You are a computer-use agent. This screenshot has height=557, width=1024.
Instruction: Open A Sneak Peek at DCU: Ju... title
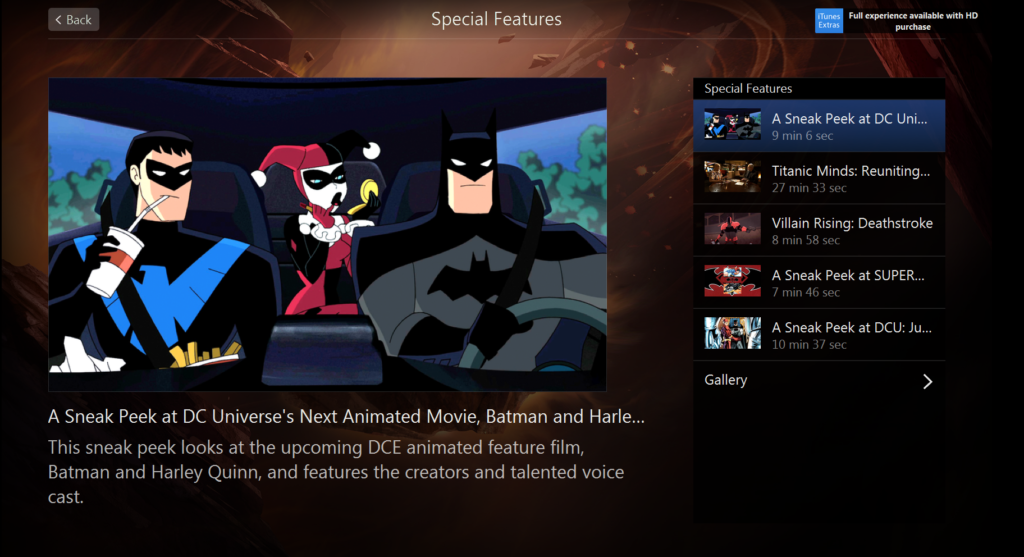coord(851,328)
